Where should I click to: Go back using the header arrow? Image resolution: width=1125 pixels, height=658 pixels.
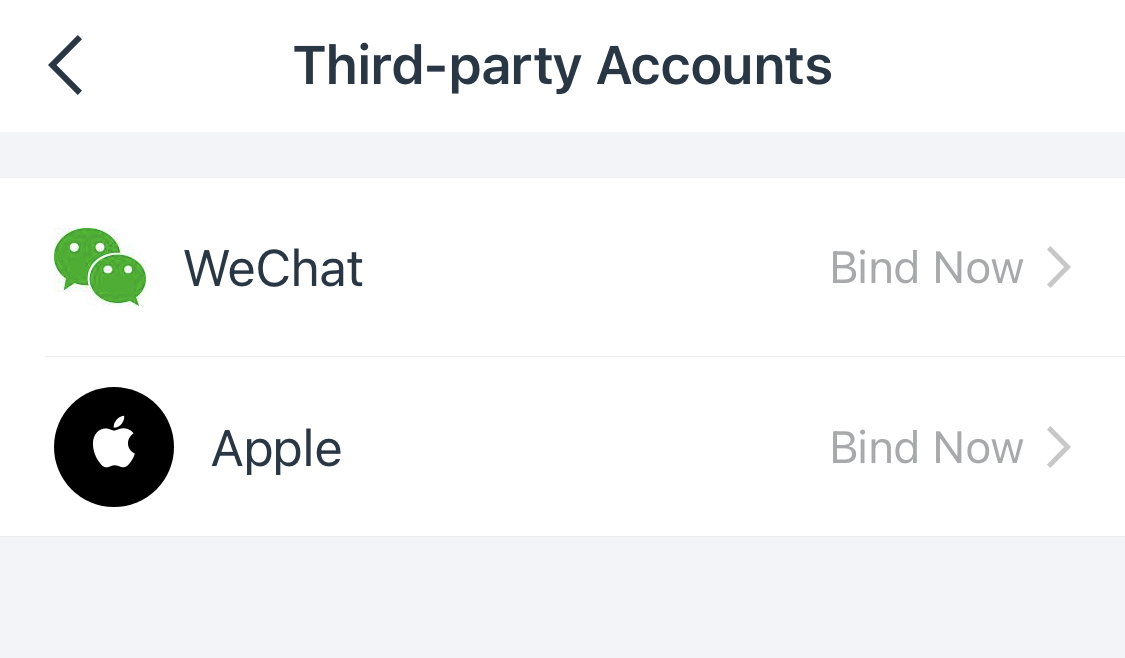point(65,65)
